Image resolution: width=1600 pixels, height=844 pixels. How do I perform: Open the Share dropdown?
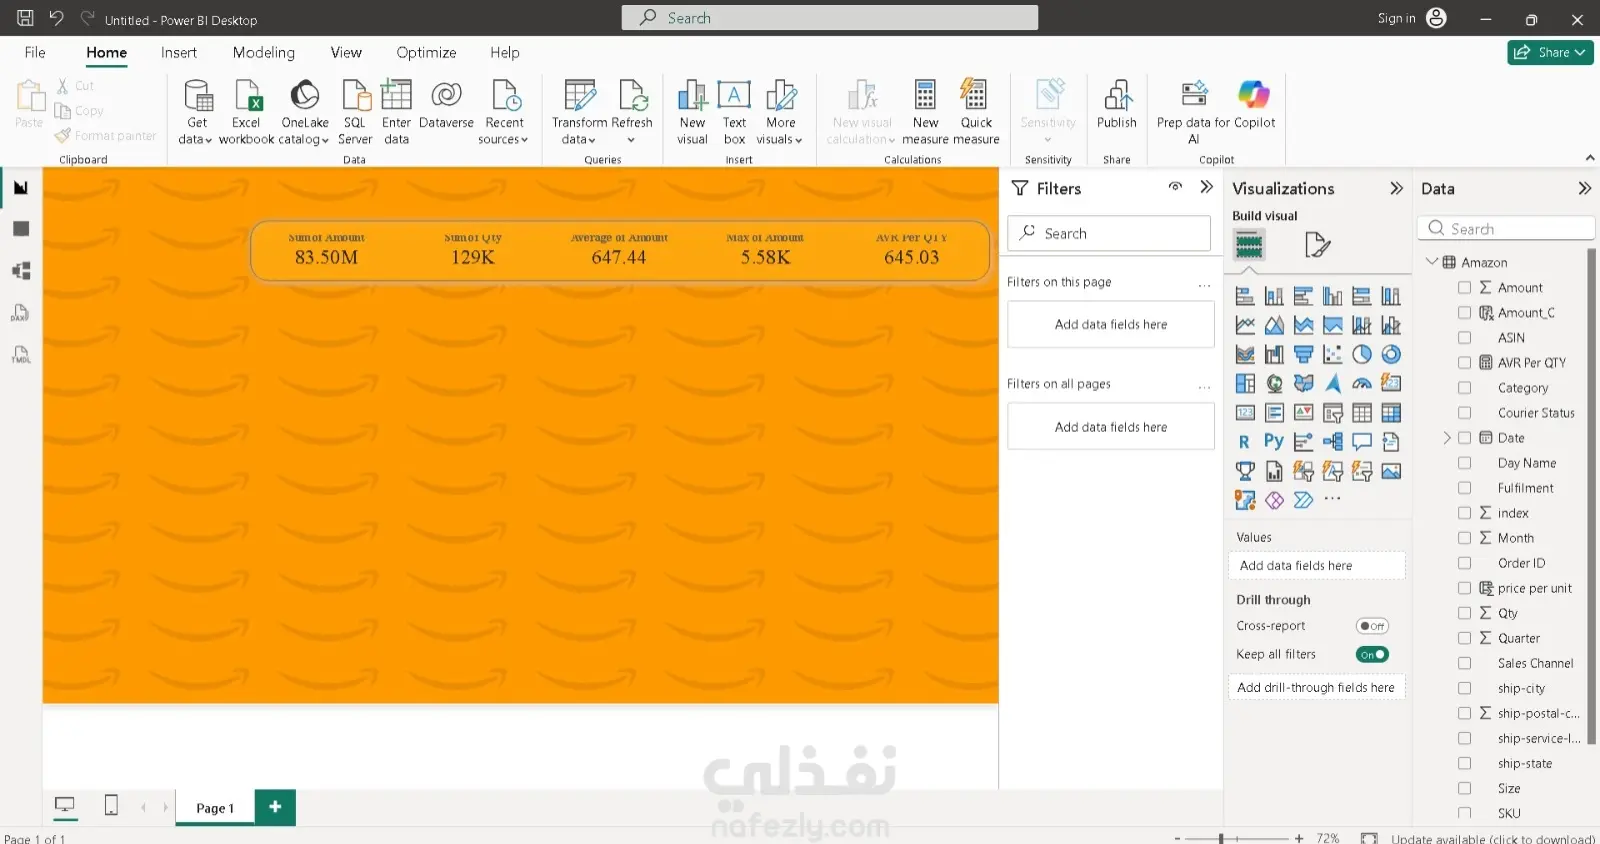(1550, 52)
